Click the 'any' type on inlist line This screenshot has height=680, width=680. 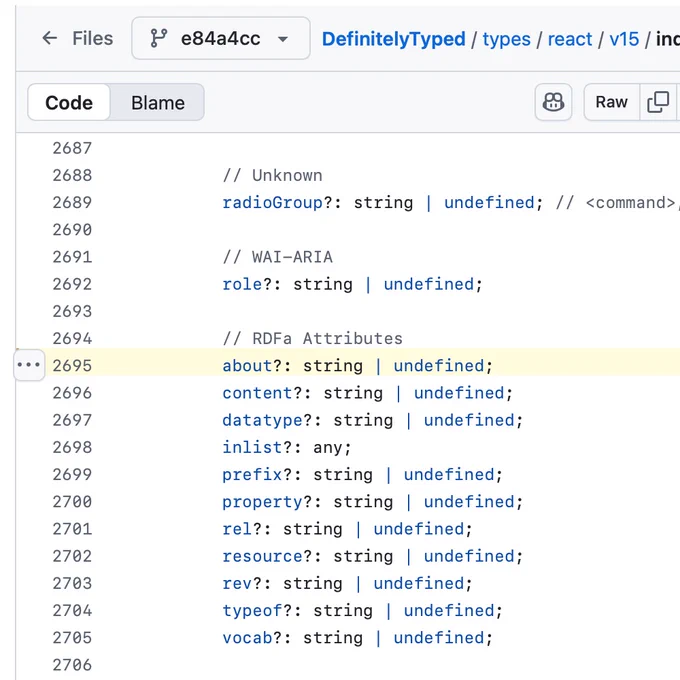(328, 448)
